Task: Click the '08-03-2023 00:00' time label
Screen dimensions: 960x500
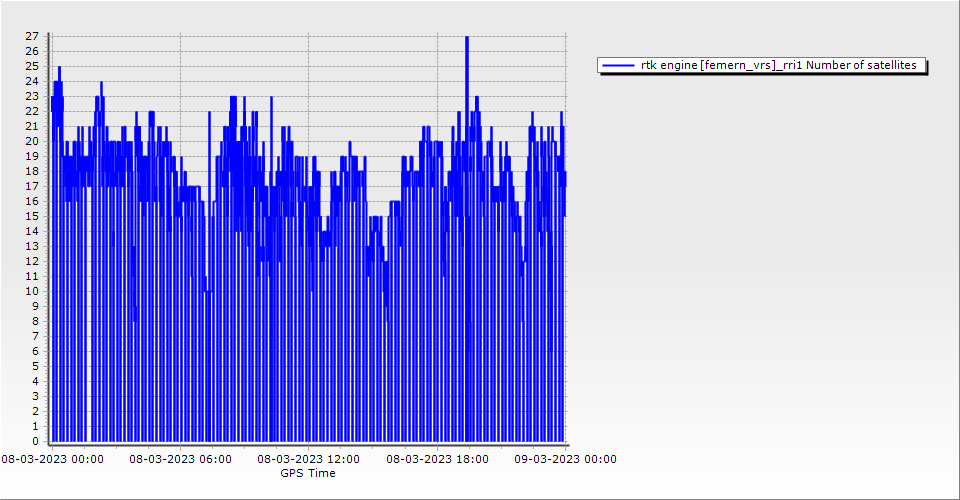Action: click(52, 460)
